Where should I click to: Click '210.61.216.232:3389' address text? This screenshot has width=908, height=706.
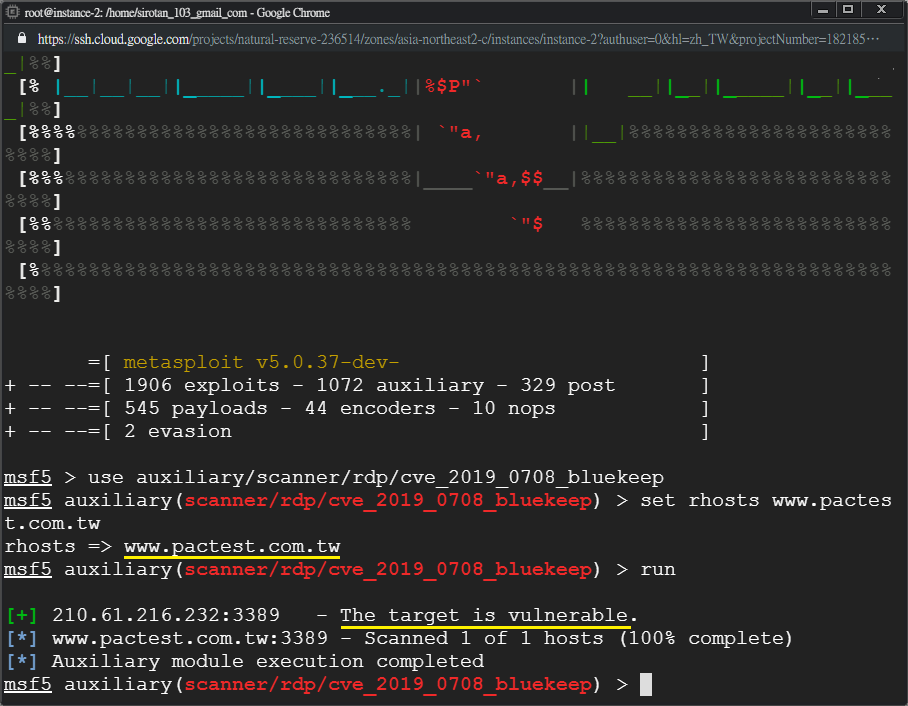click(x=166, y=615)
